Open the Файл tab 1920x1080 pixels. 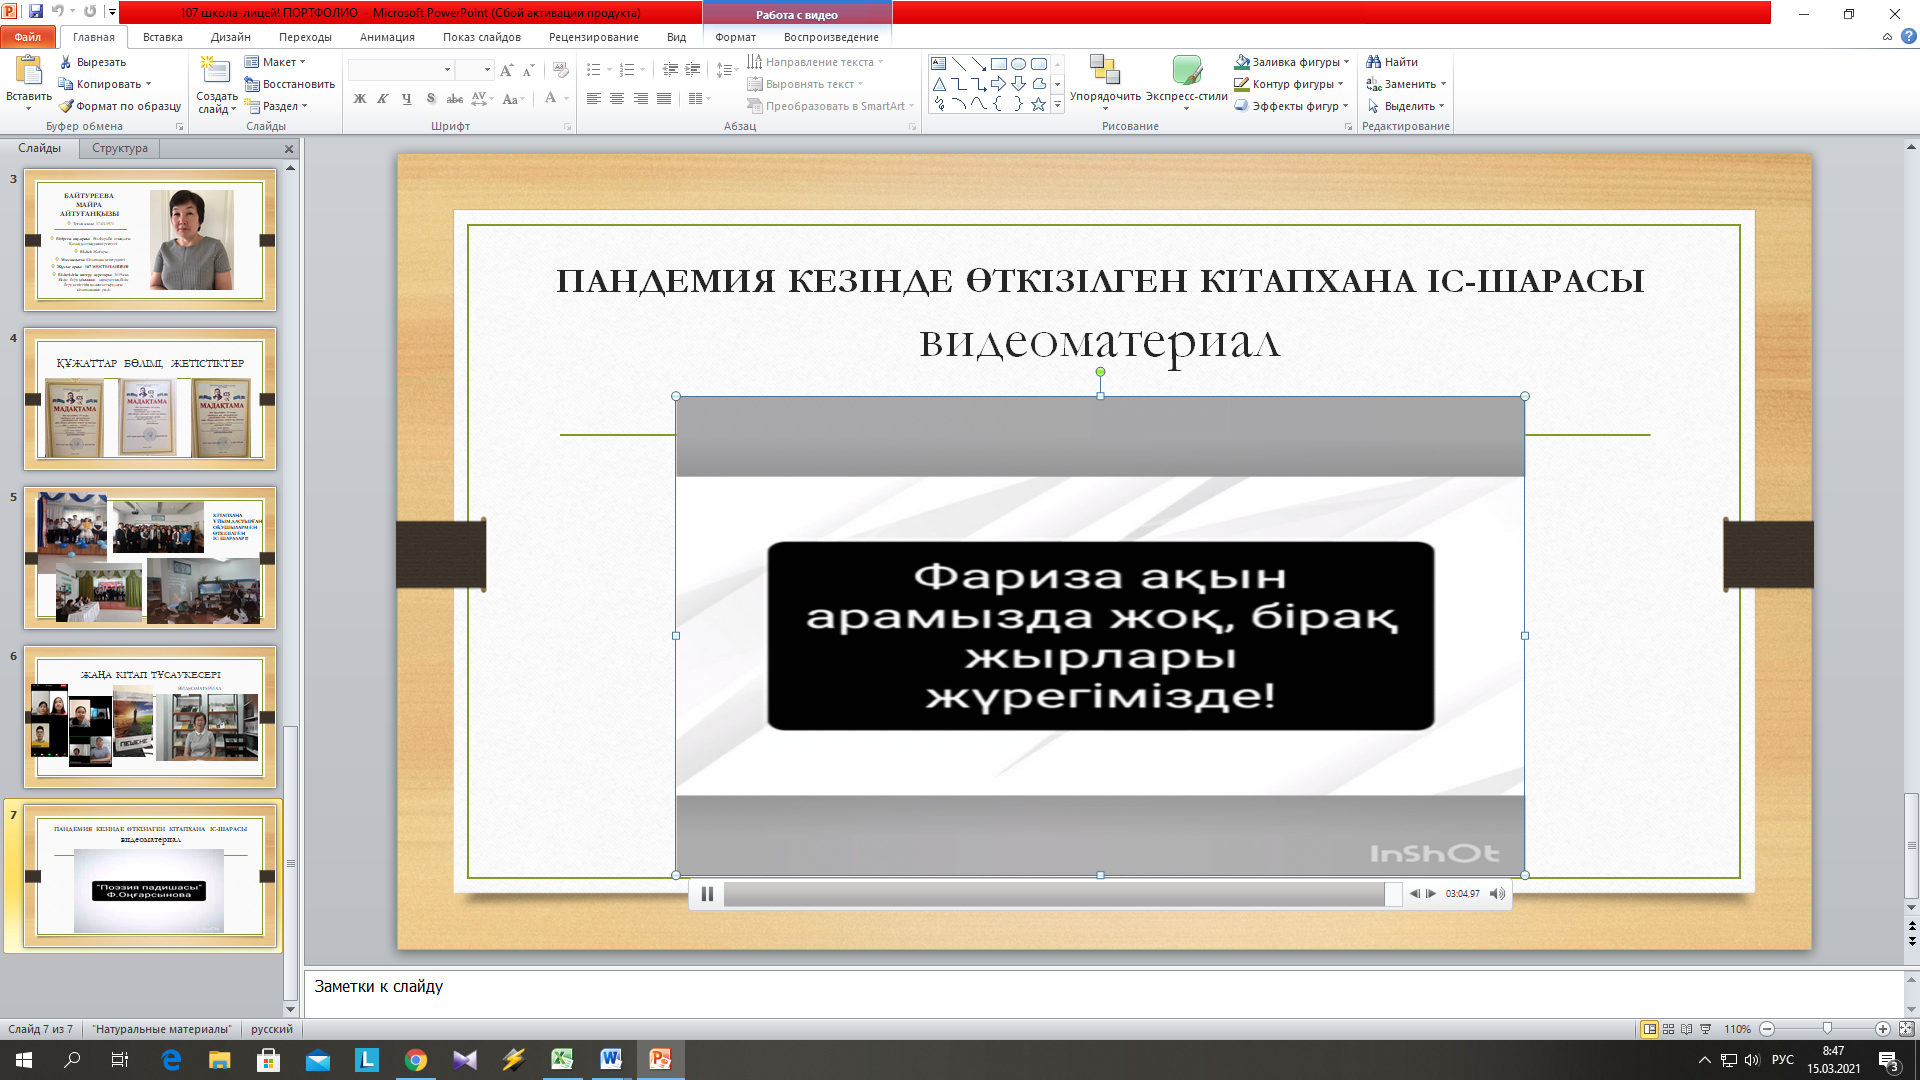click(28, 37)
